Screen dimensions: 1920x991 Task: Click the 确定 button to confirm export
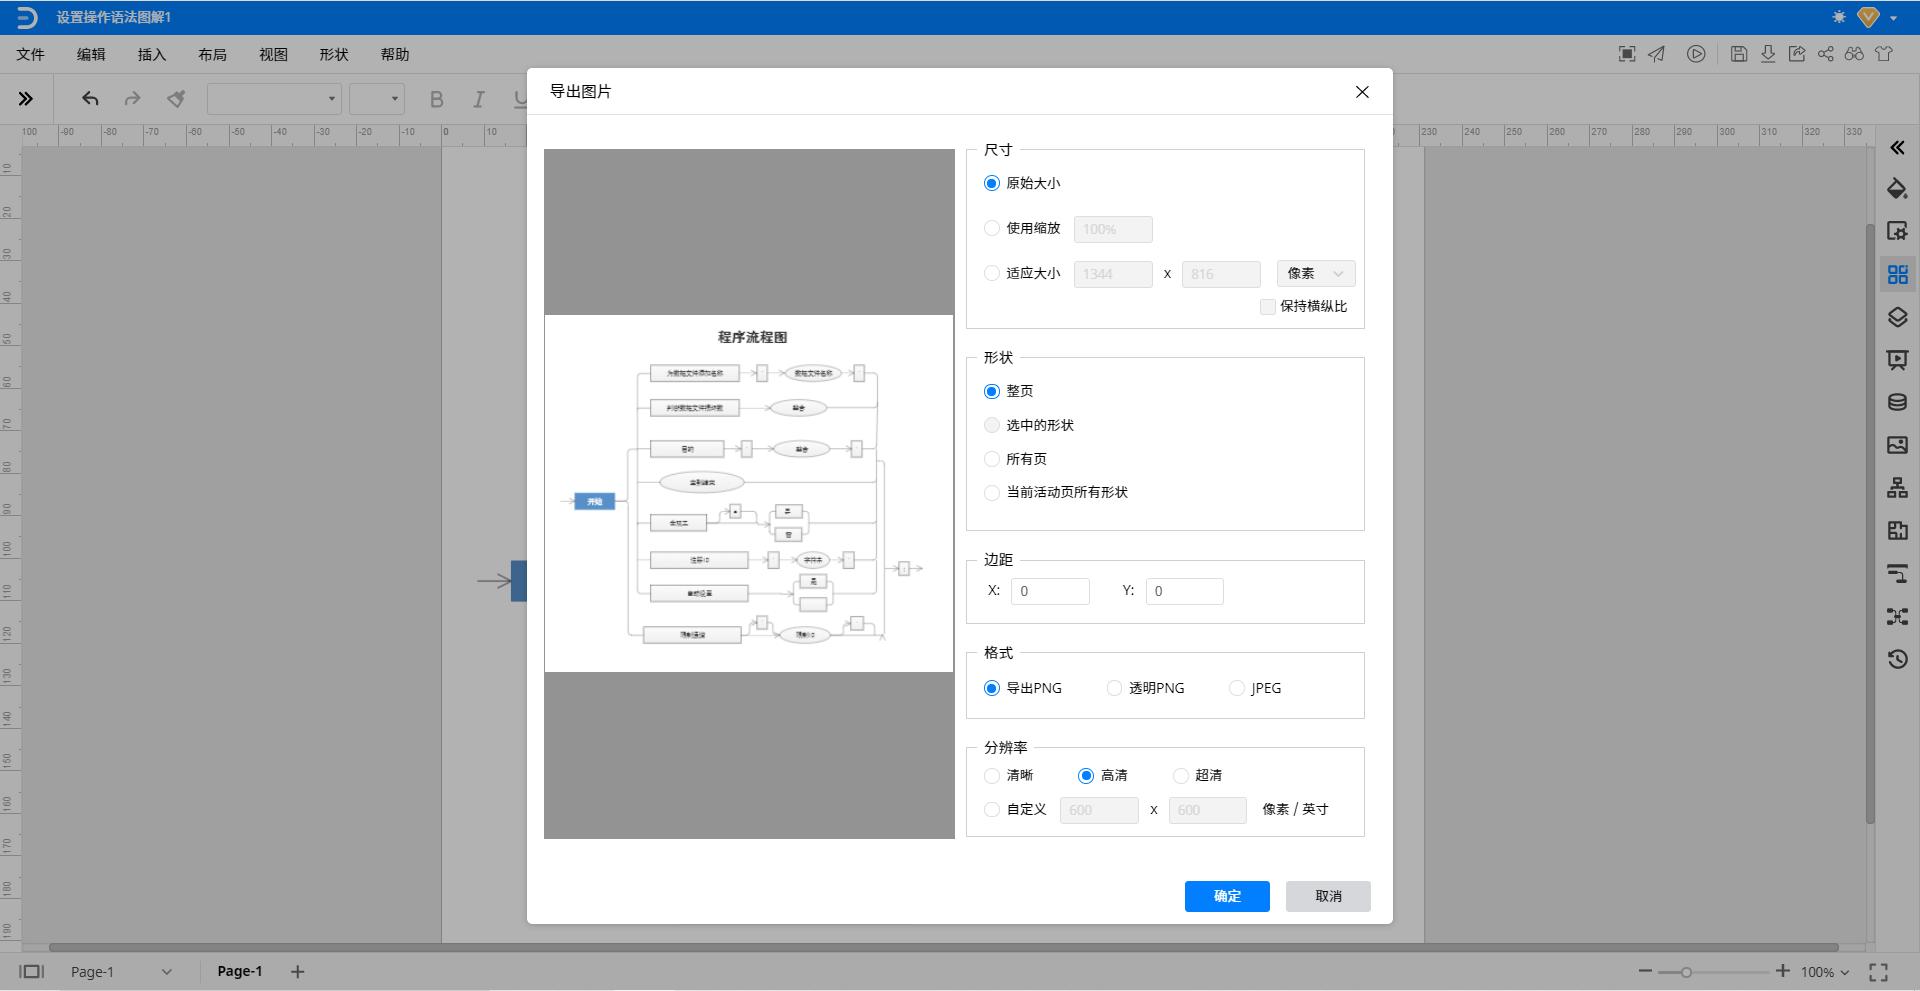coord(1226,896)
